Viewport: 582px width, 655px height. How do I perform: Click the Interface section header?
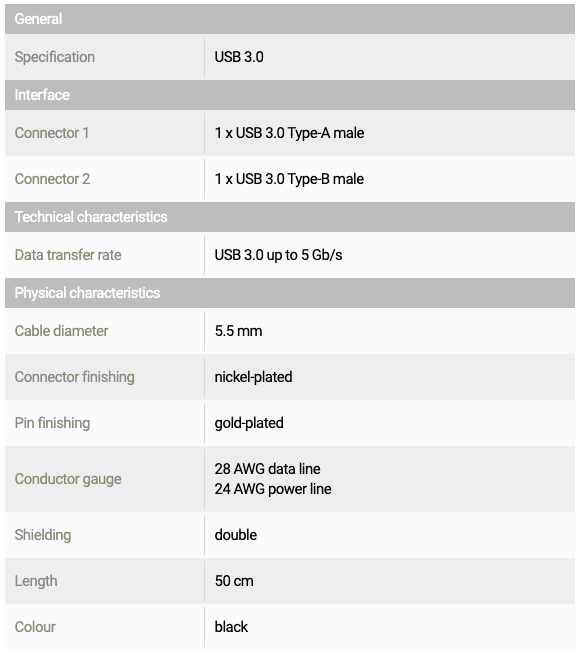[x=290, y=95]
